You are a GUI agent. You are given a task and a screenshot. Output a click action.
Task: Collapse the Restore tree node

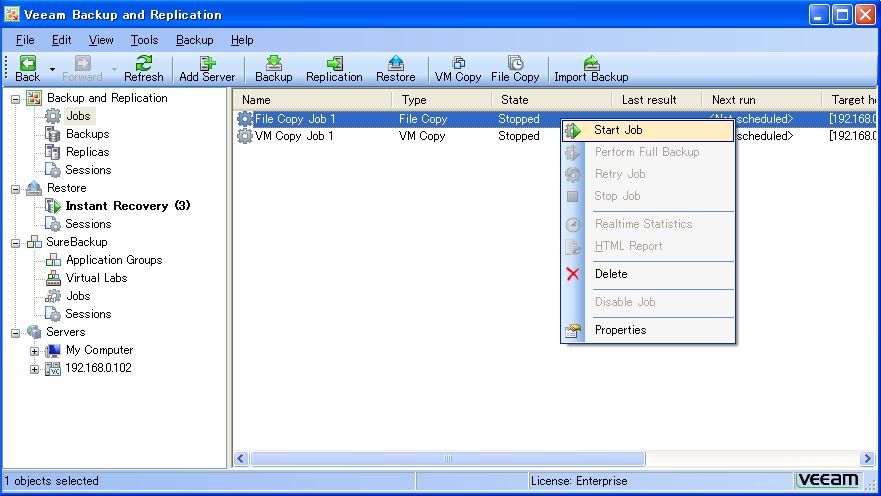pos(16,189)
